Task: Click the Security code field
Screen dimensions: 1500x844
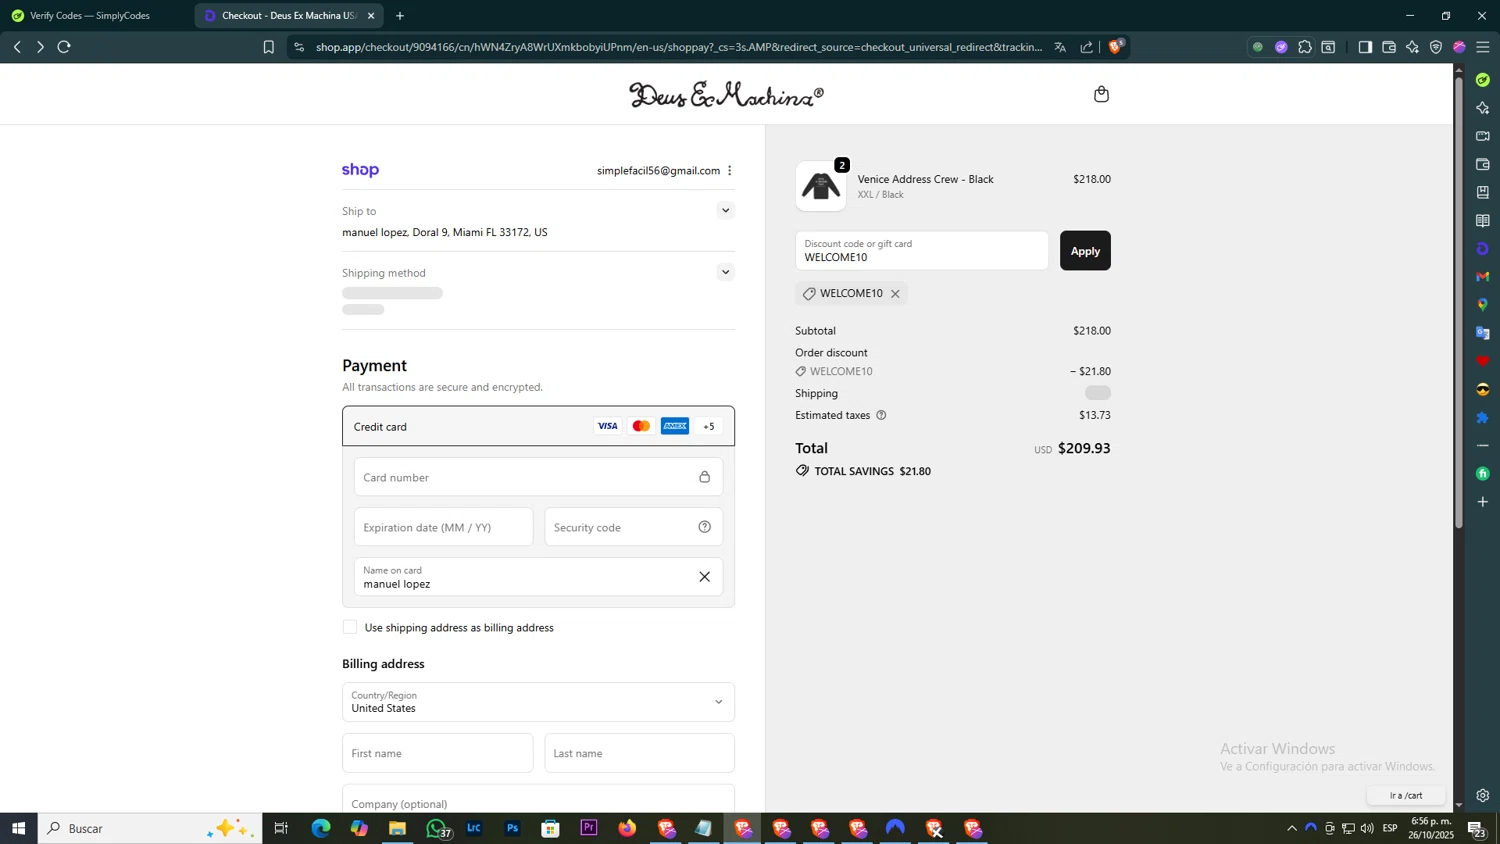Action: 633,527
